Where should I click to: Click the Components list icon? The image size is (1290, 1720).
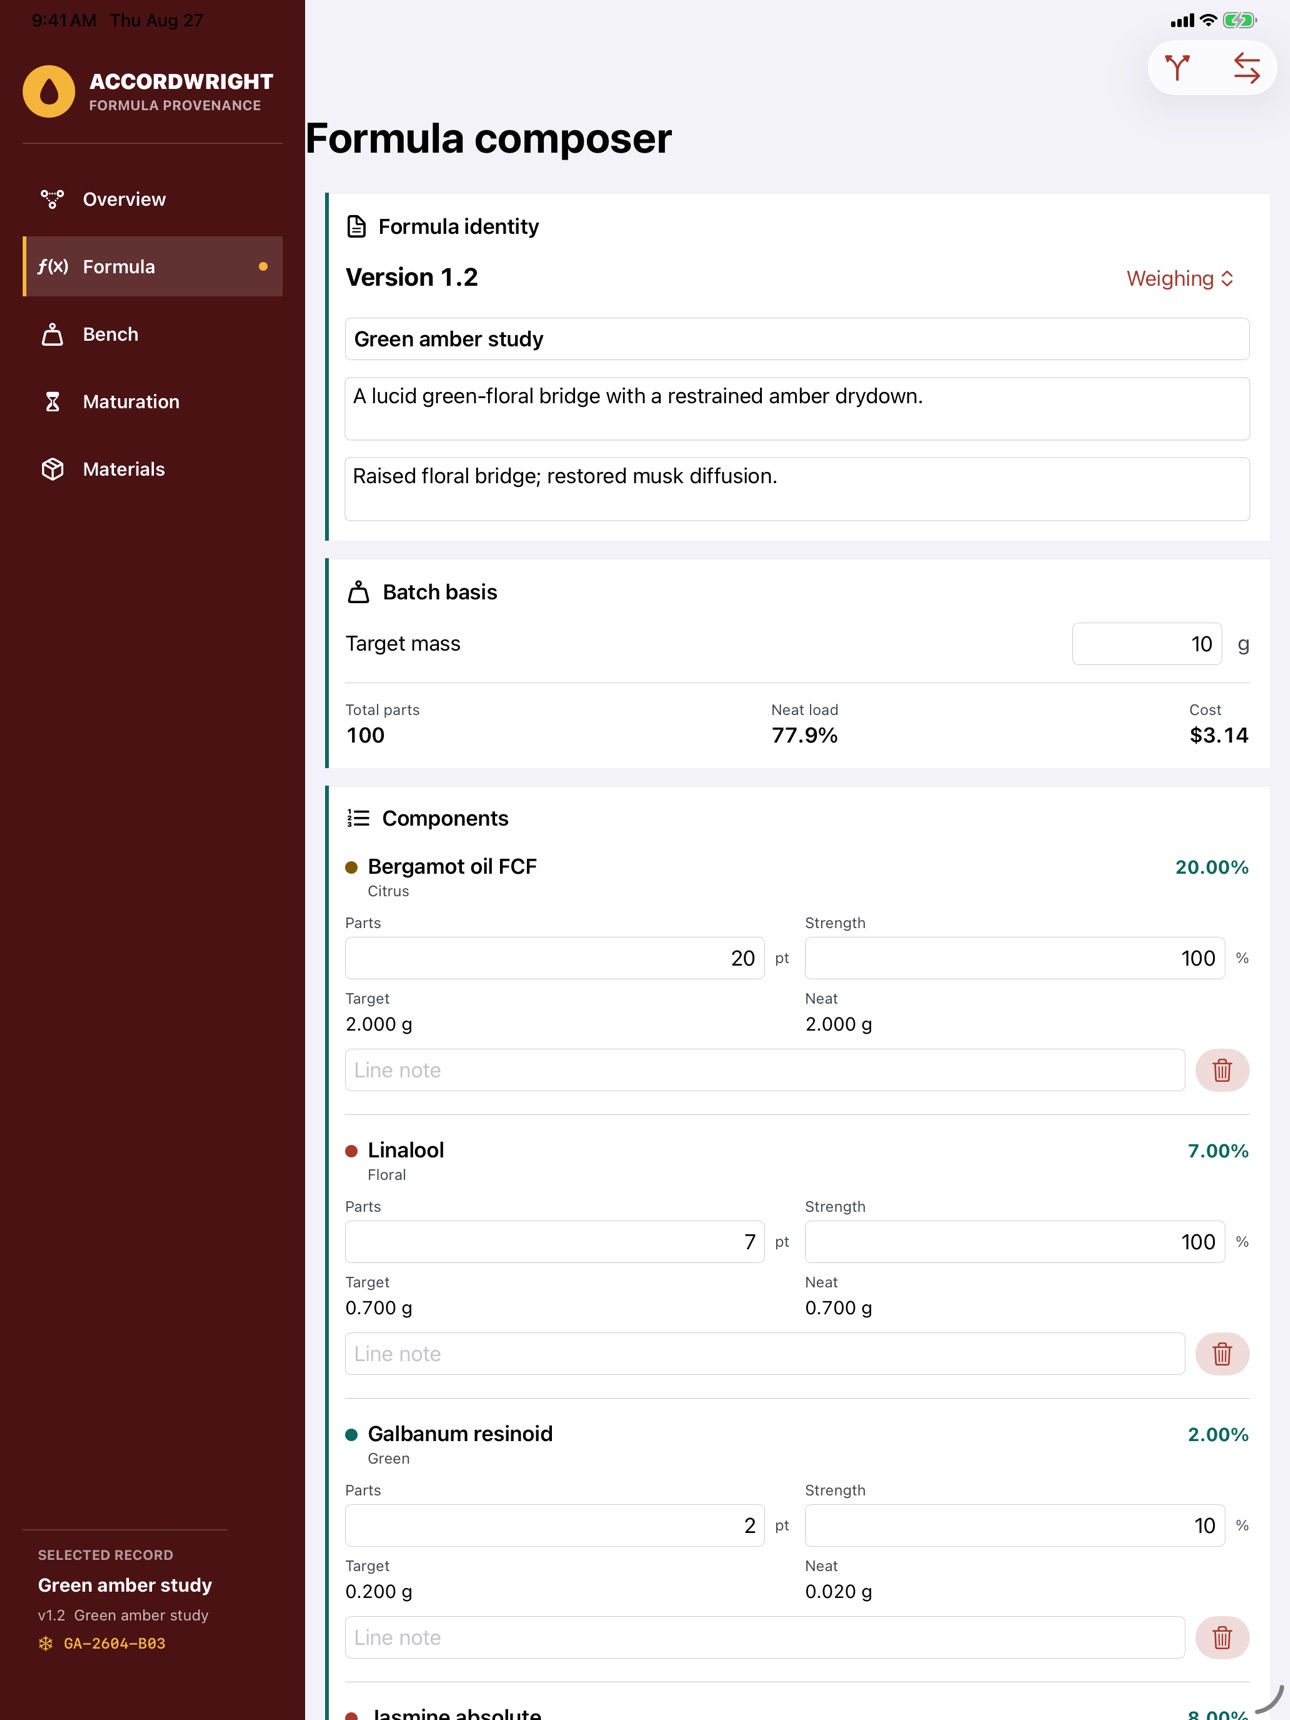pos(358,818)
